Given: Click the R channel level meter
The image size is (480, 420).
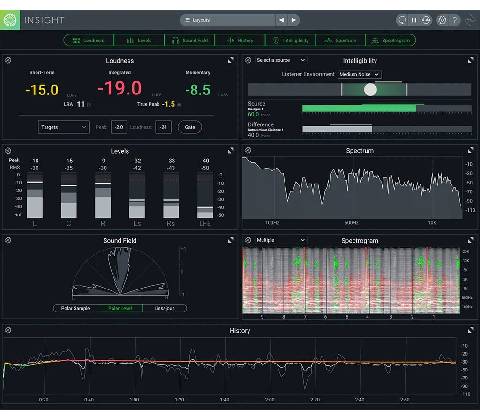Looking at the screenshot, I should [x=103, y=195].
